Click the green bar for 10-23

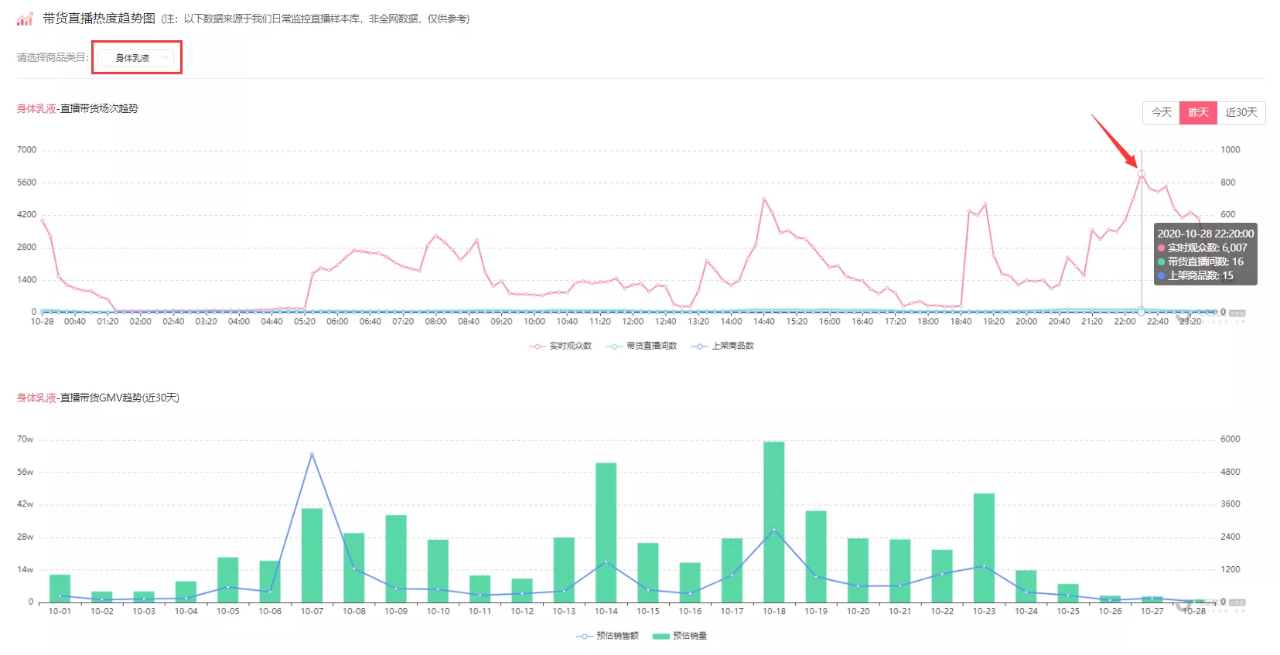pyautogui.click(x=983, y=547)
